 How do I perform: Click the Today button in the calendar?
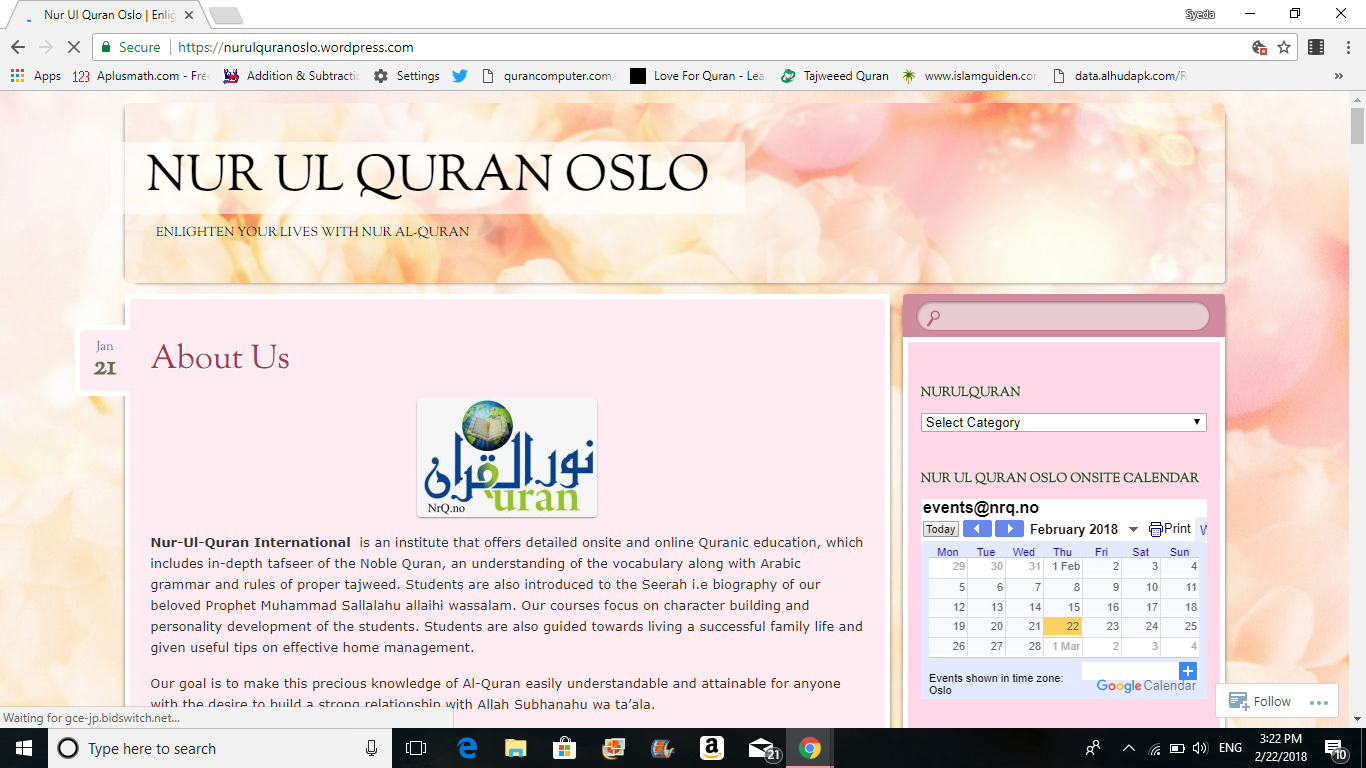940,529
